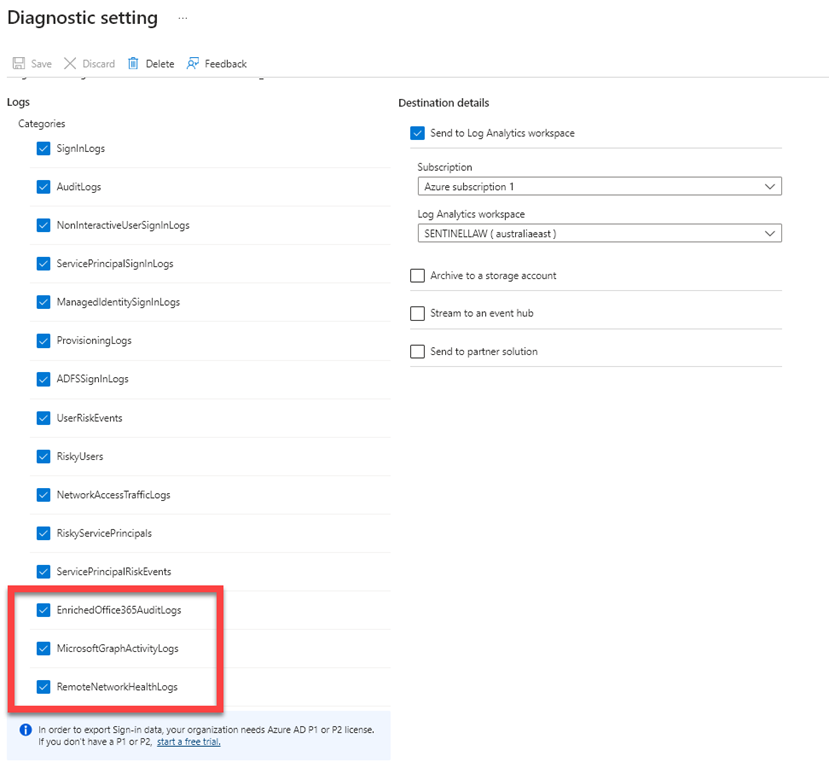Click the Feedback toolbar label
The image size is (829, 768).
(225, 64)
